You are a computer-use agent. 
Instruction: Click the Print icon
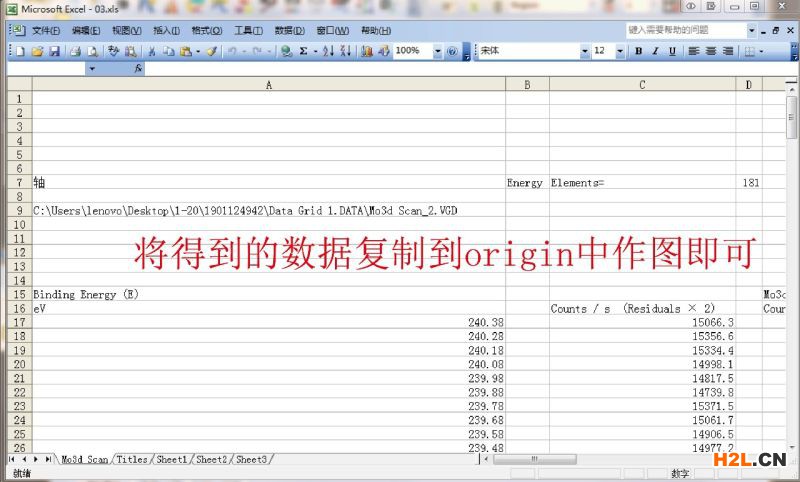point(75,51)
